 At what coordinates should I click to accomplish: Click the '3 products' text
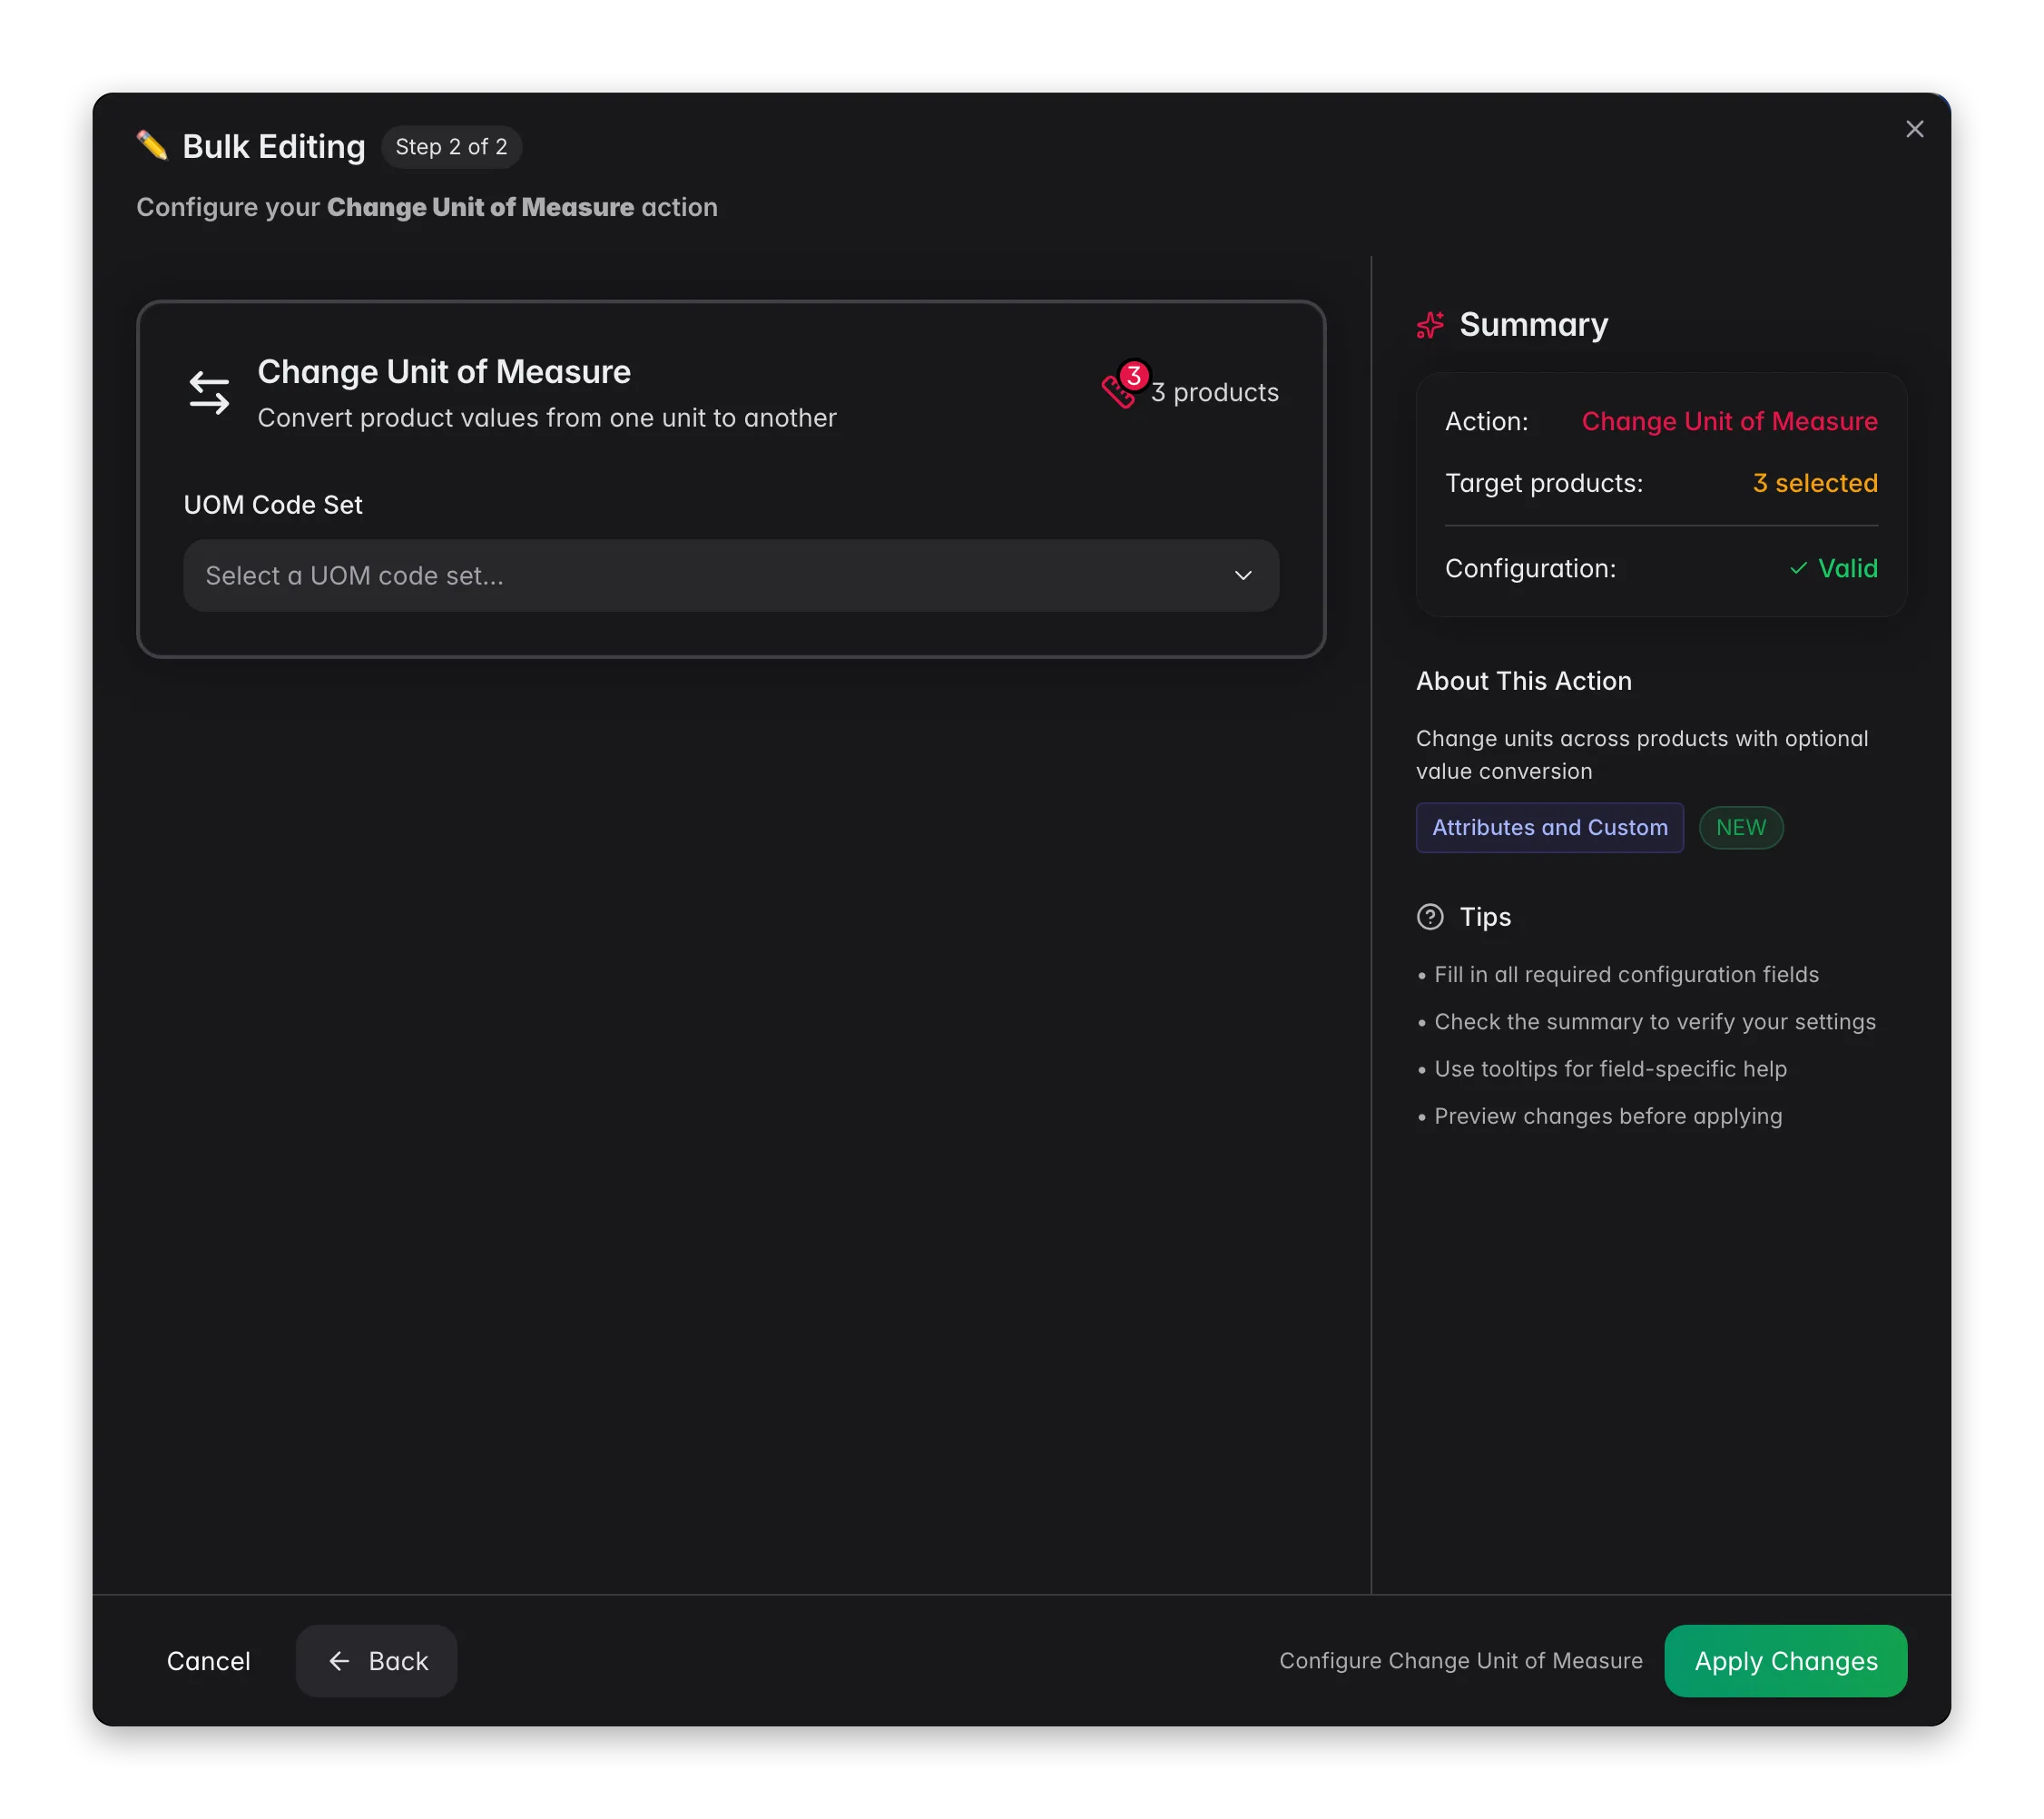tap(1214, 393)
